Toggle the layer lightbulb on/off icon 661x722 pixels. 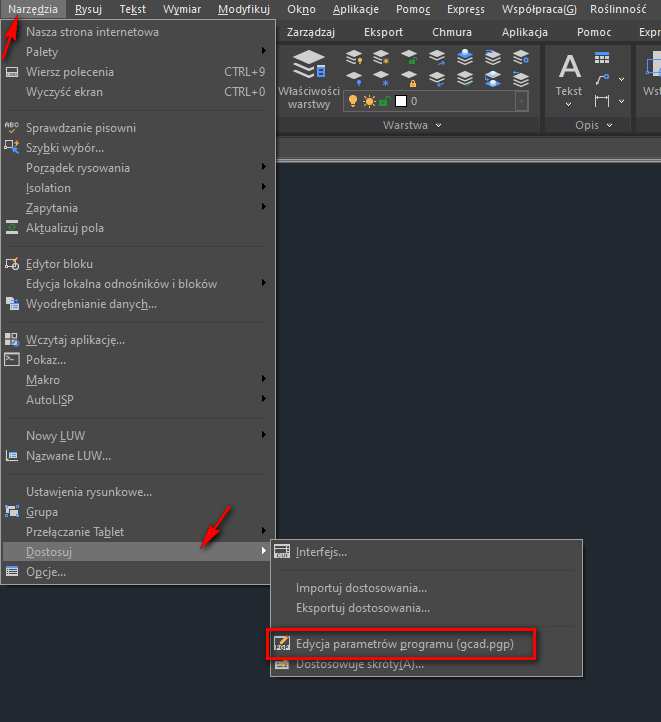pos(352,101)
